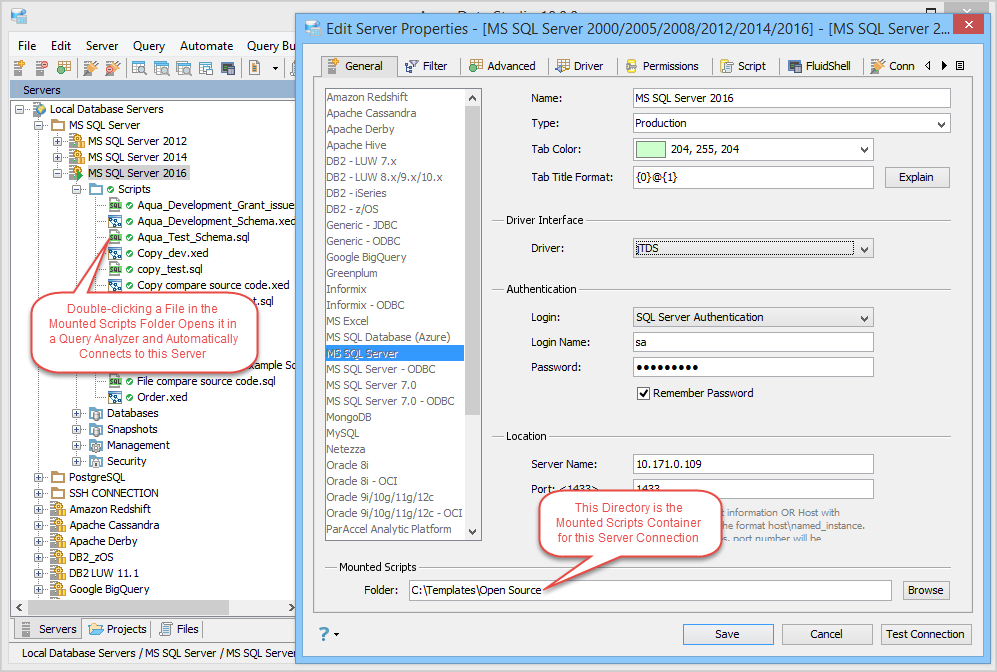The width and height of the screenshot is (997, 672).
Task: Click the Conn tab plug icon
Action: 877,65
